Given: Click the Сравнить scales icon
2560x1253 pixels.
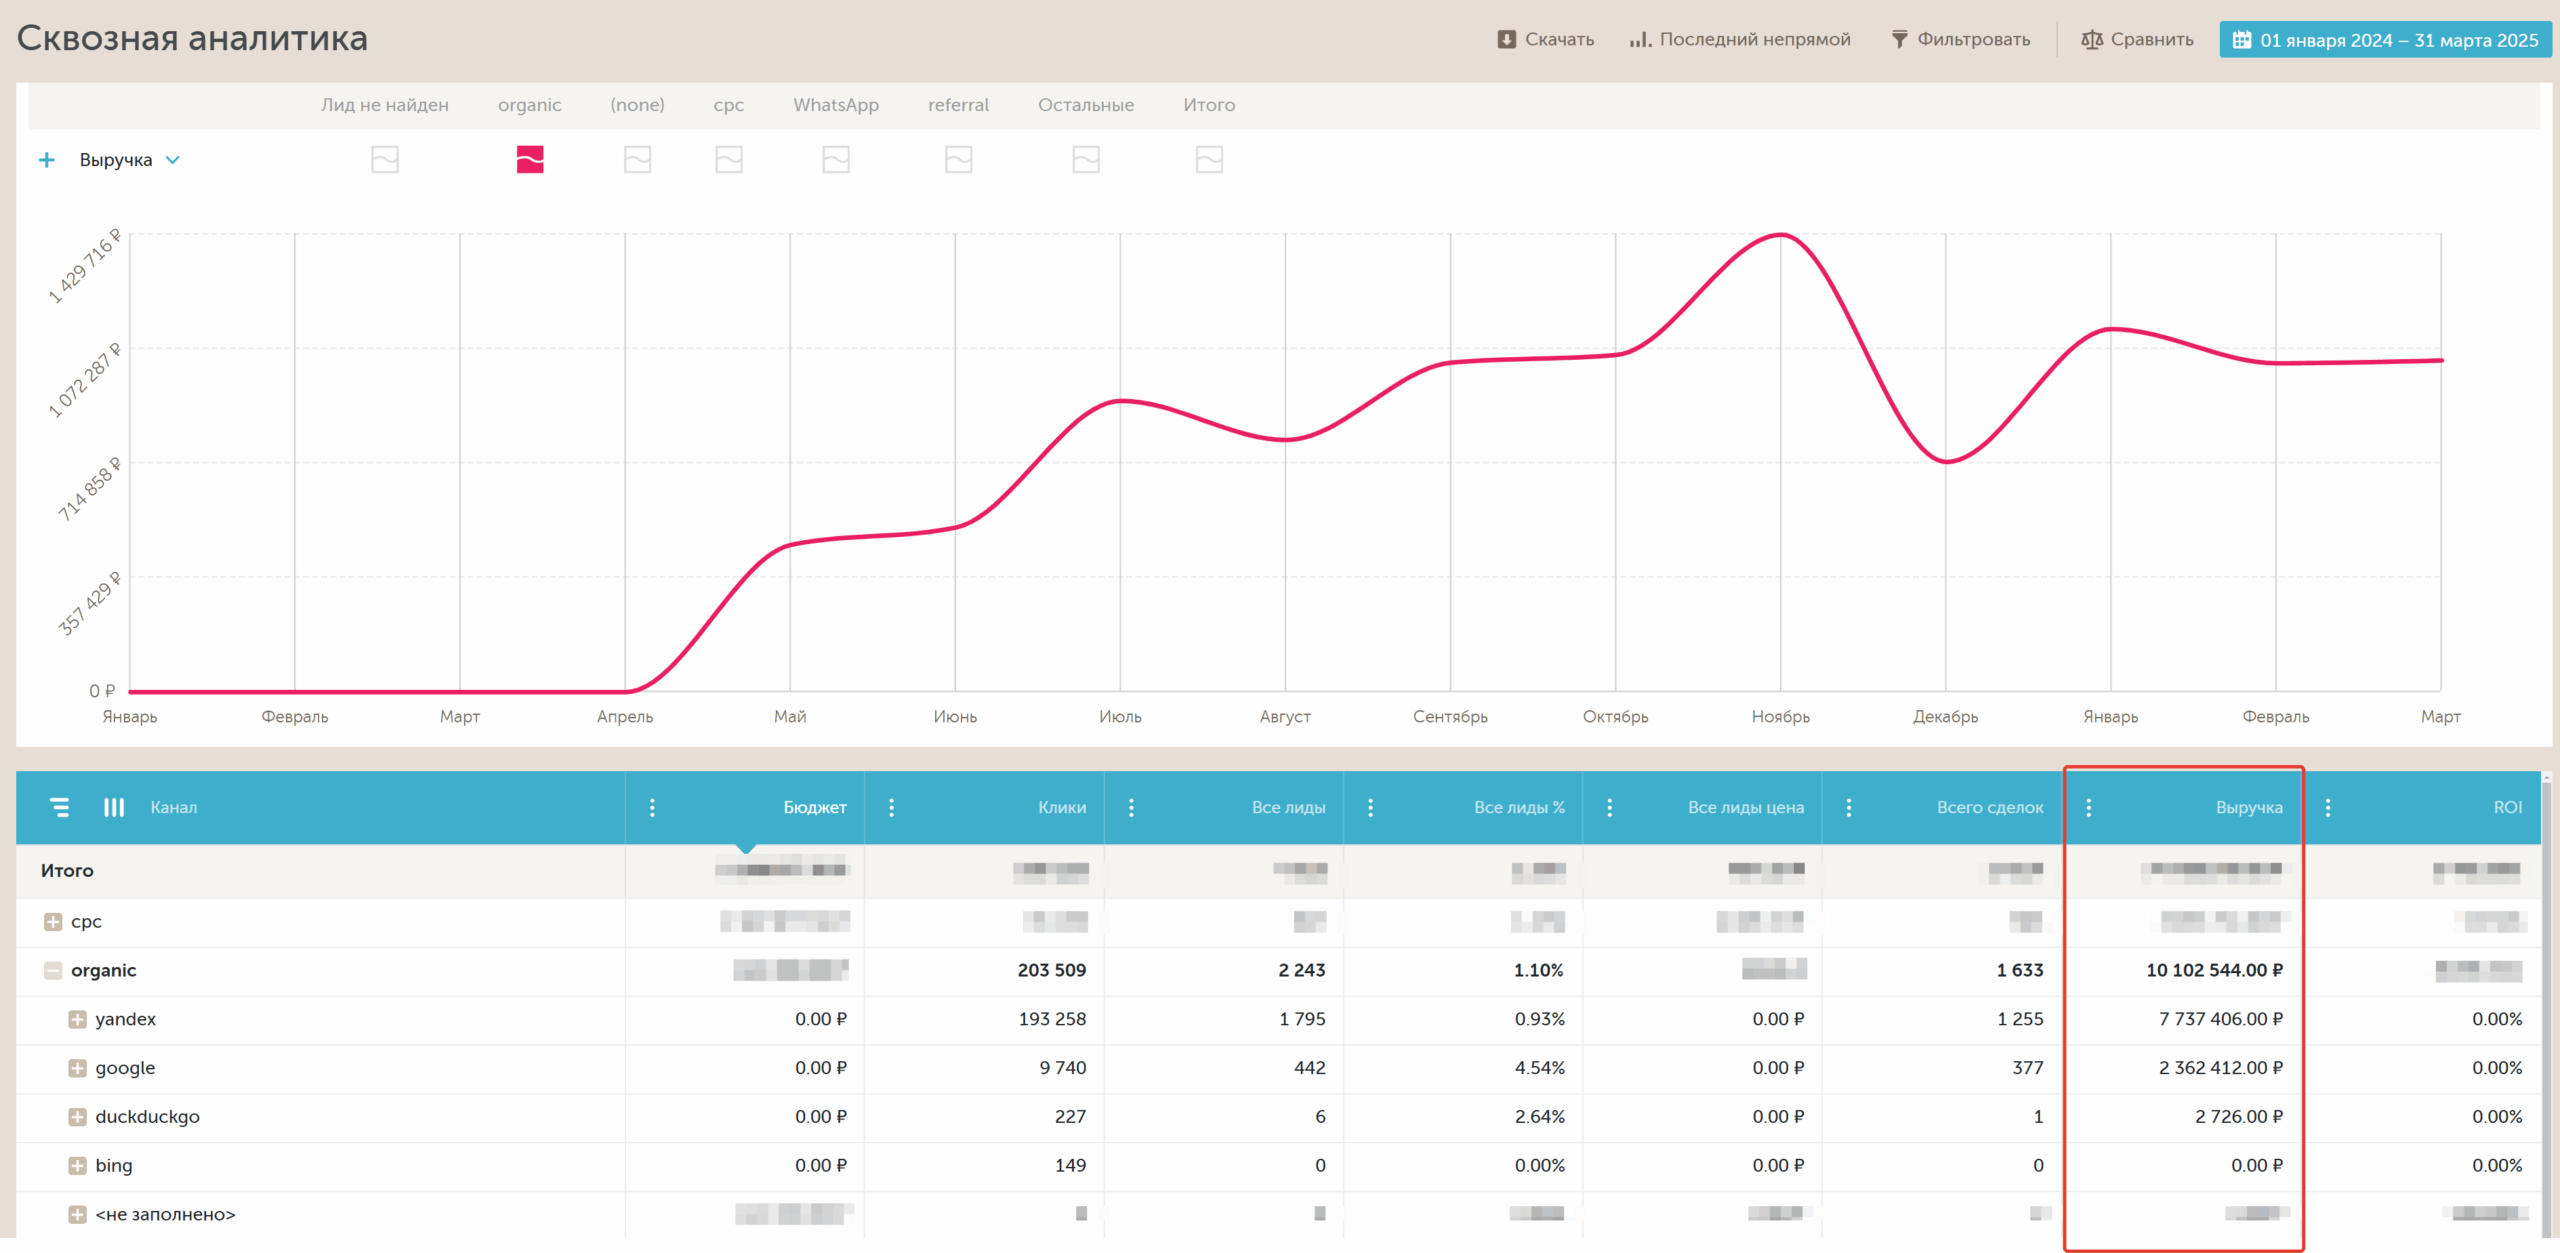Looking at the screenshot, I should tap(2092, 40).
